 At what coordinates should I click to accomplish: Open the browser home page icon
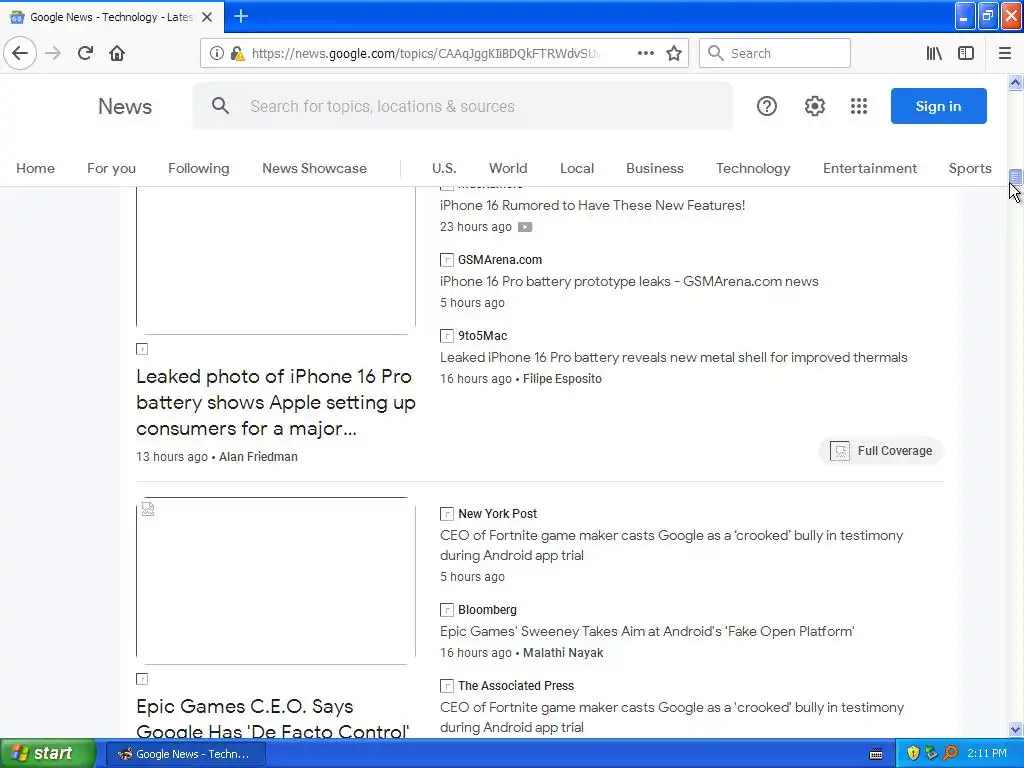coord(117,53)
